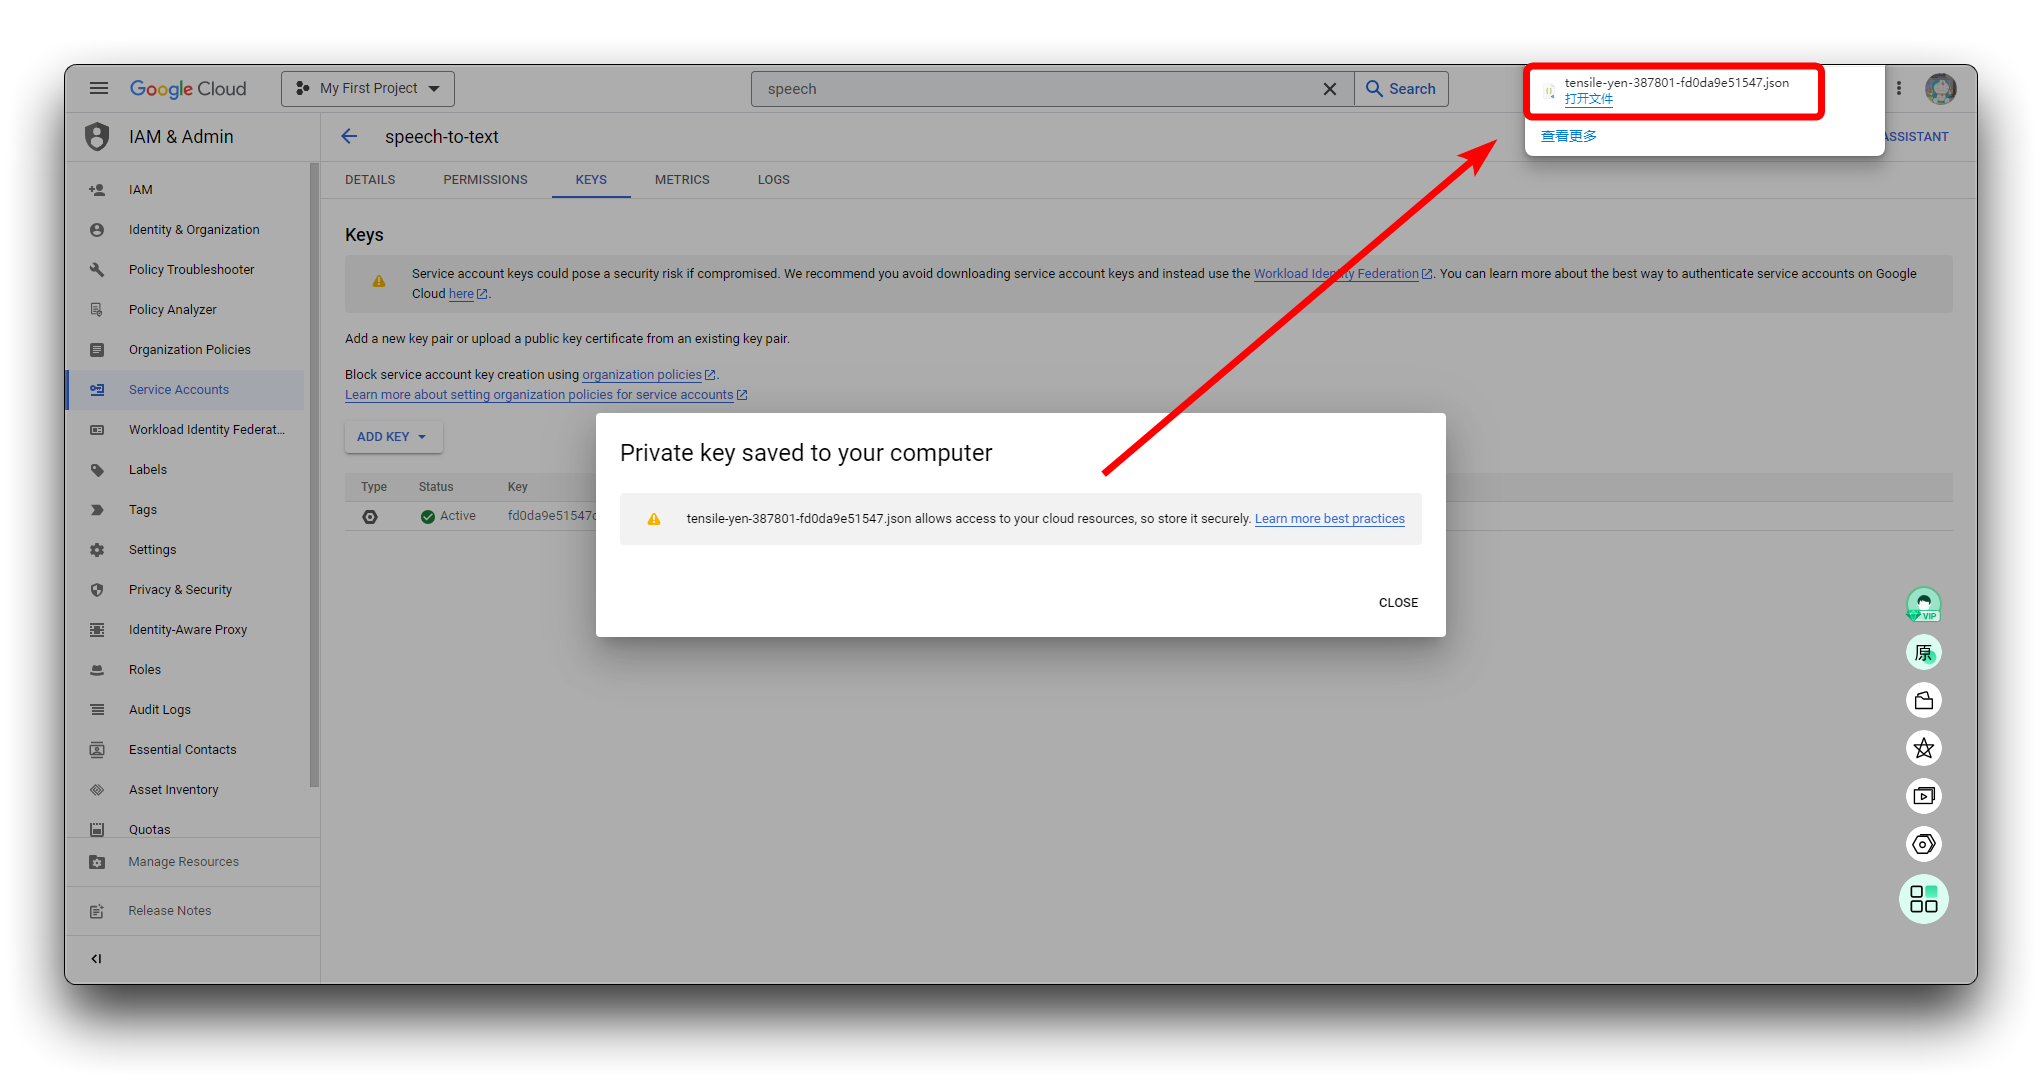Open Labels in sidebar
The height and width of the screenshot is (1081, 2042).
click(x=186, y=470)
